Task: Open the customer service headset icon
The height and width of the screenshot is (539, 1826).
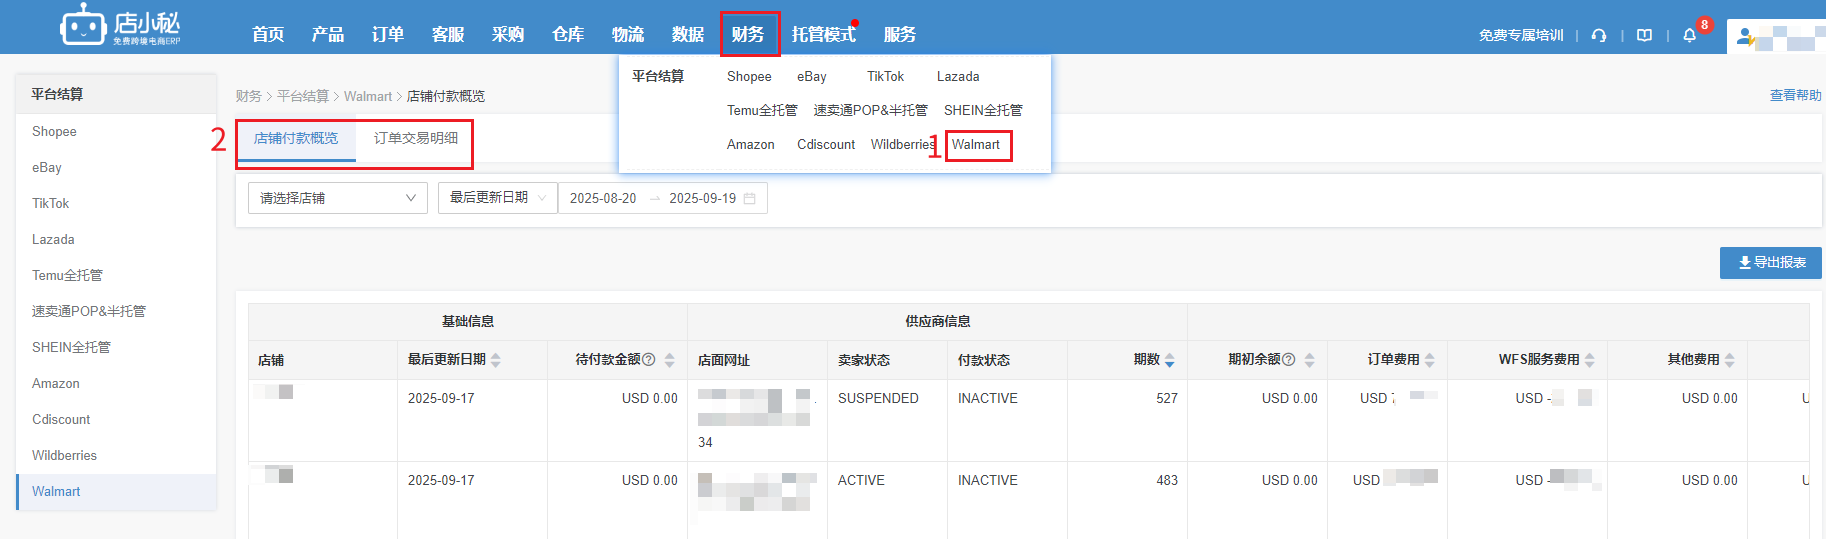Action: (x=1599, y=35)
